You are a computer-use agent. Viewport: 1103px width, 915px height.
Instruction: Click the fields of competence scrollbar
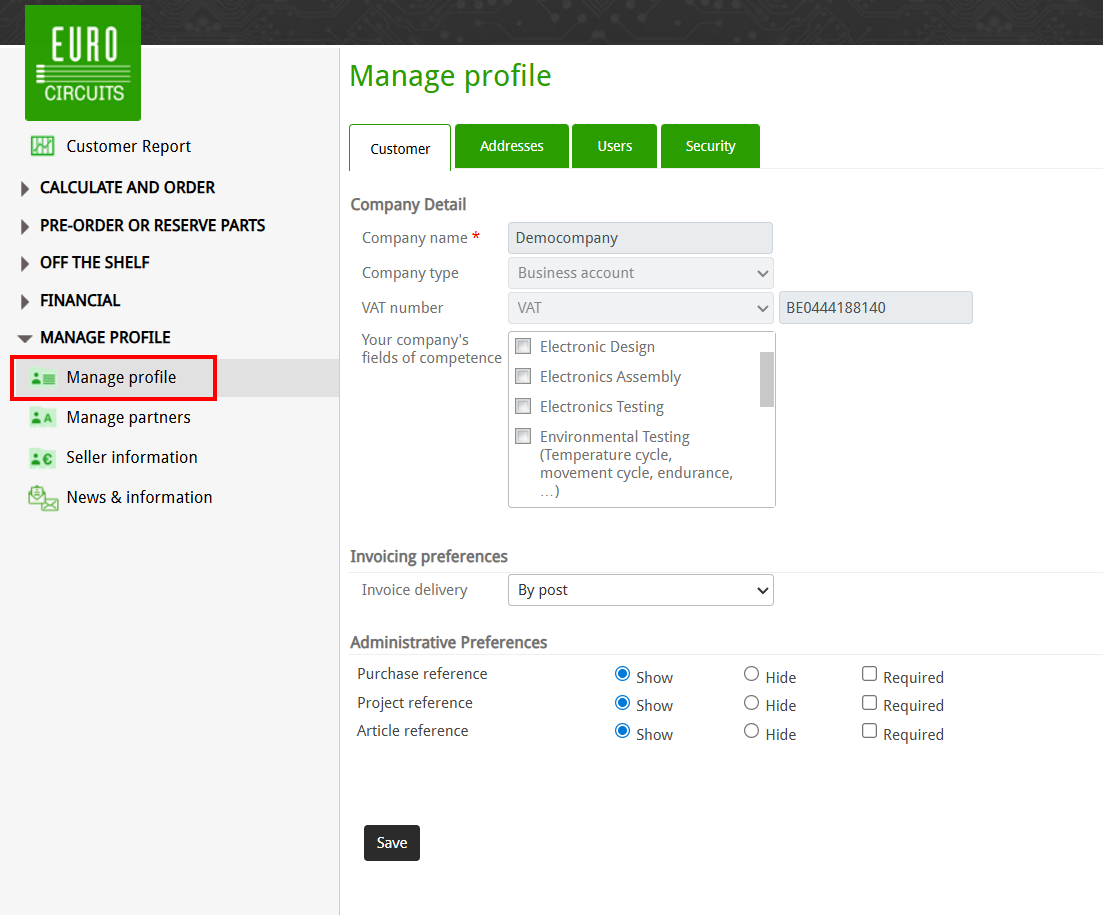pos(767,380)
